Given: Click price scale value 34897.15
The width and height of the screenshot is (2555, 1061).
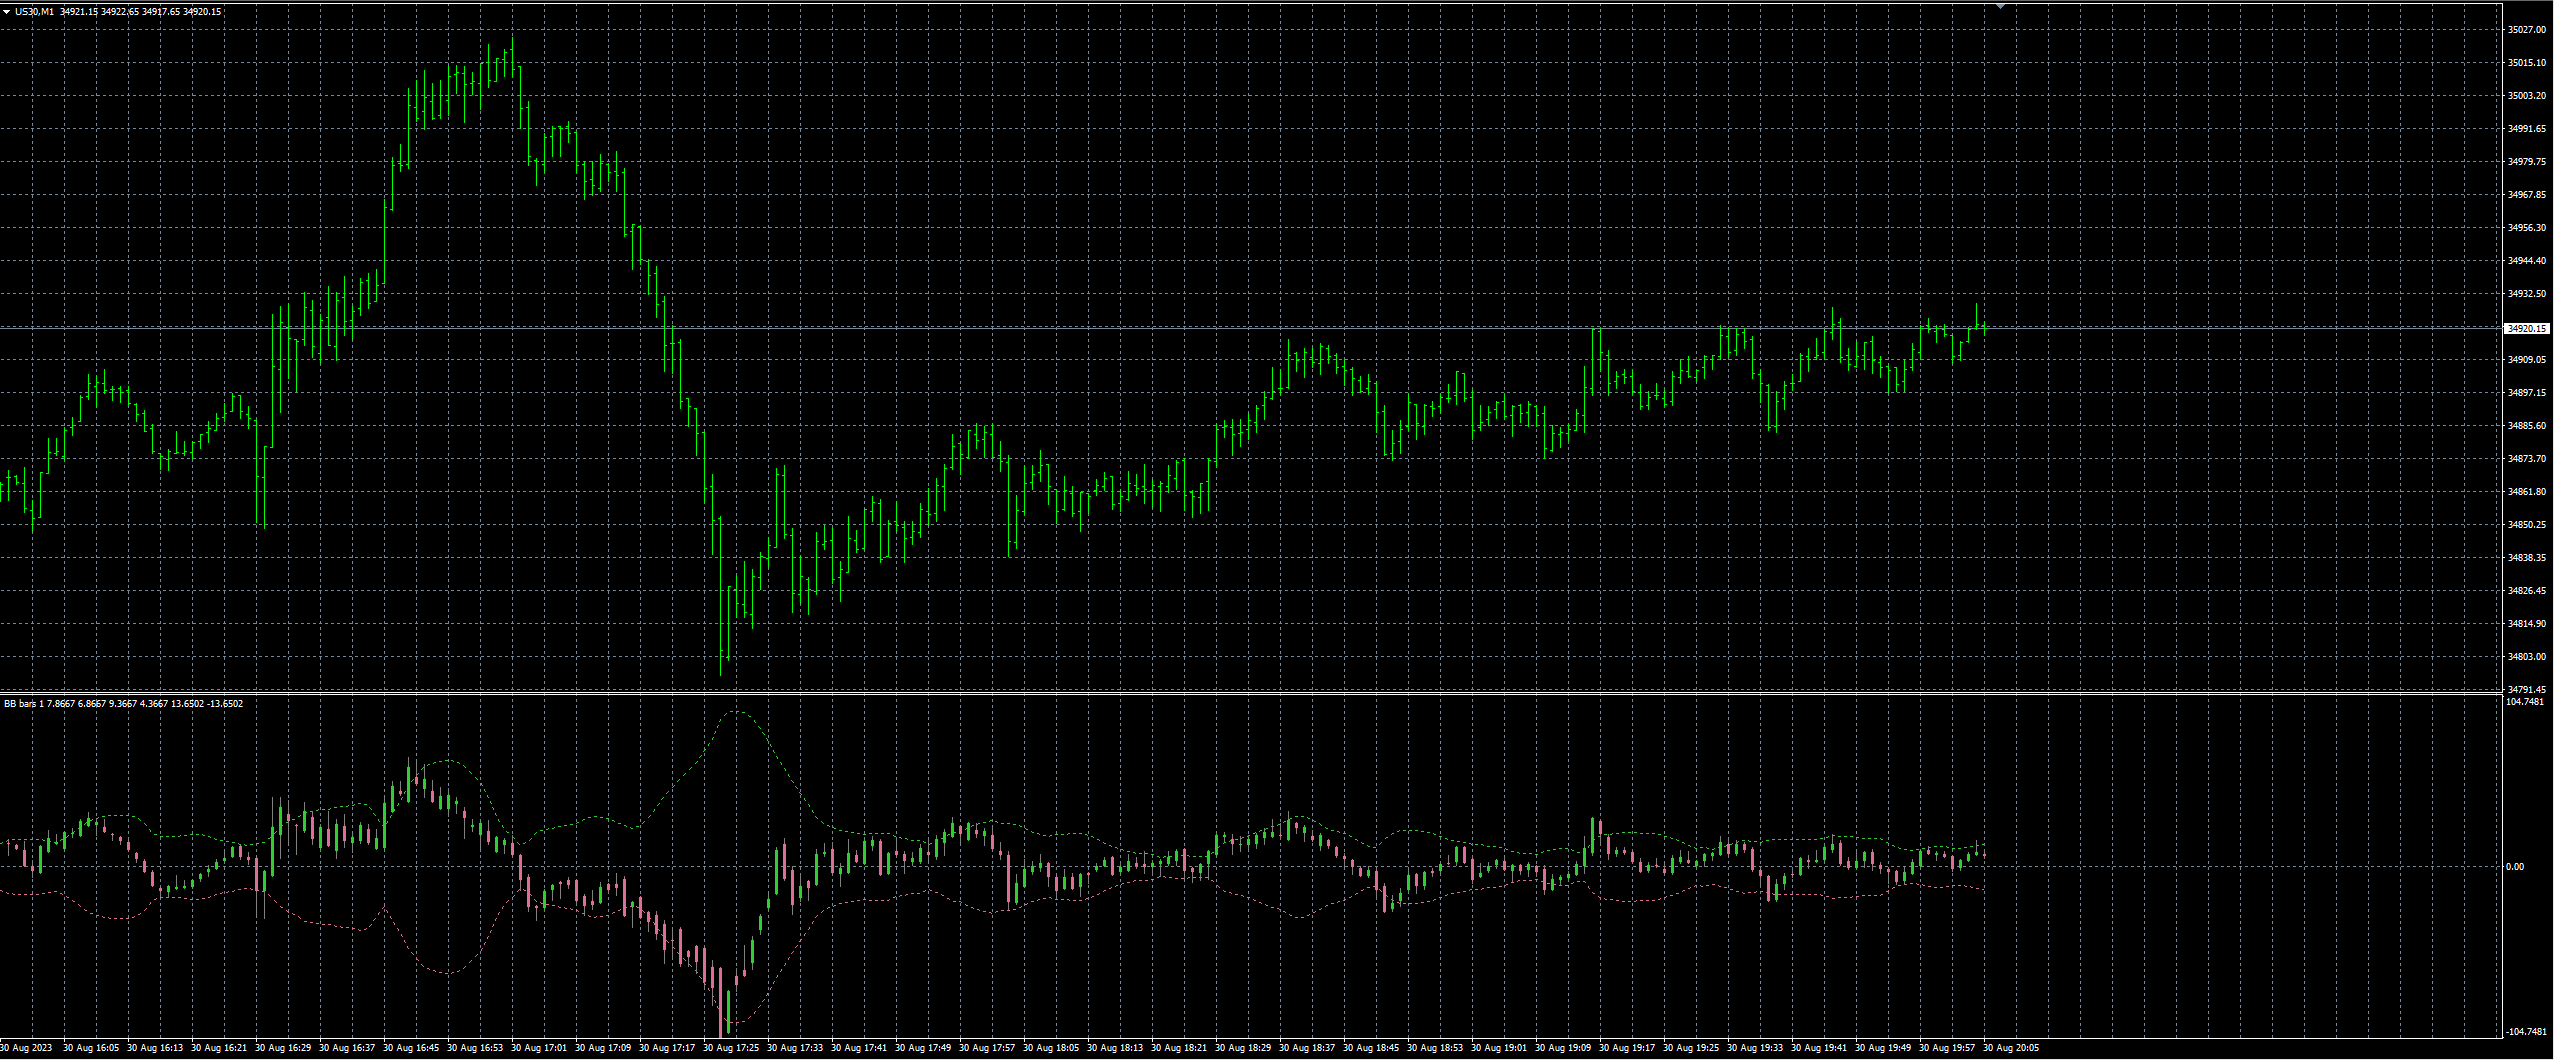Looking at the screenshot, I should [2527, 393].
